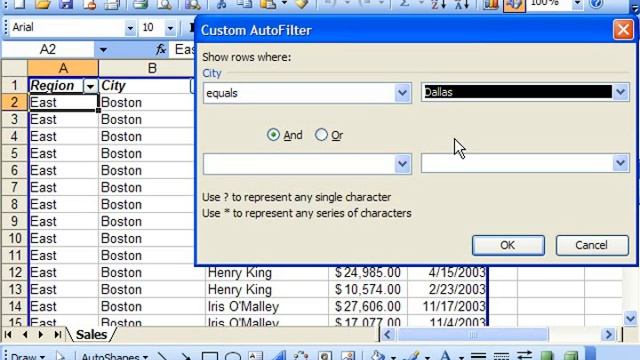Click the Cut scissors icon
The image size is (640, 360).
point(221,4)
